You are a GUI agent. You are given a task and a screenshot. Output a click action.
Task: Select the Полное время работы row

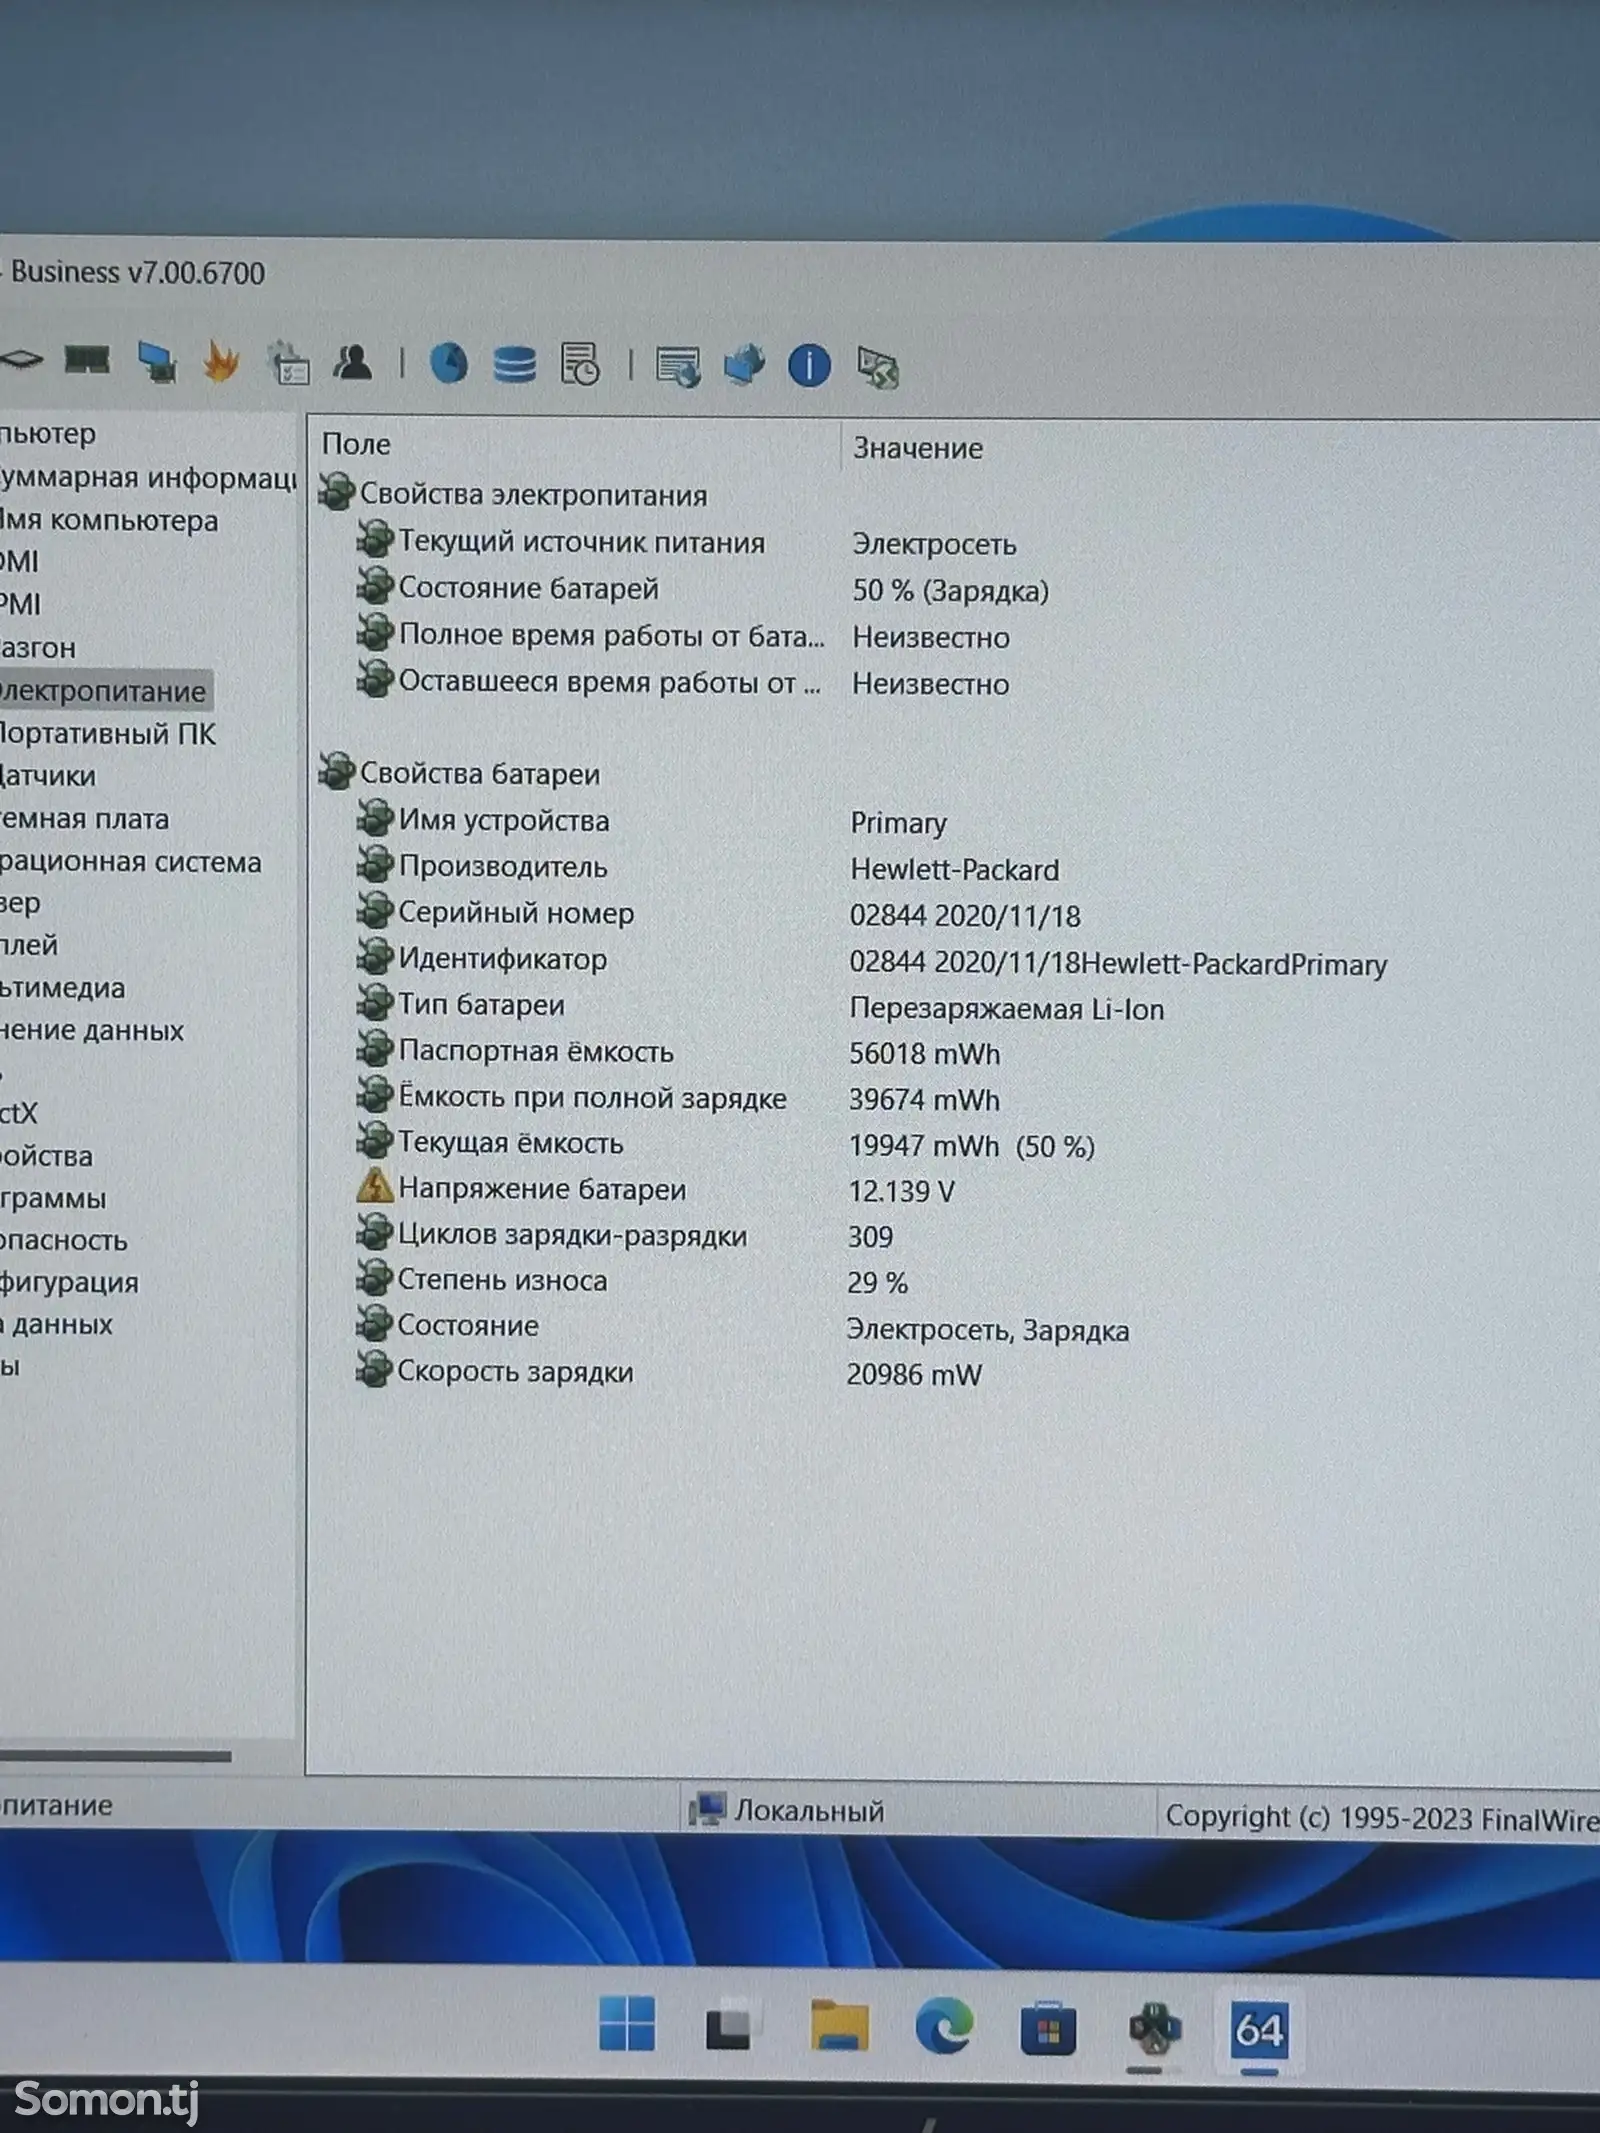point(683,635)
